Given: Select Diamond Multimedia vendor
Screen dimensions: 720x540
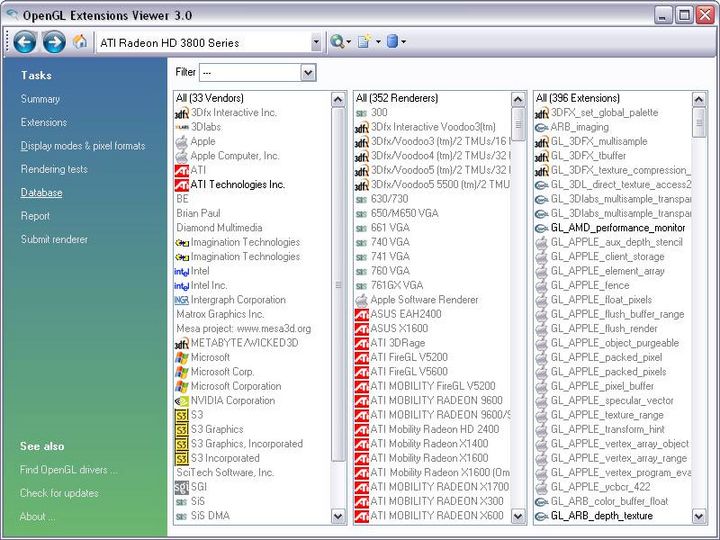Looking at the screenshot, I should [219, 228].
